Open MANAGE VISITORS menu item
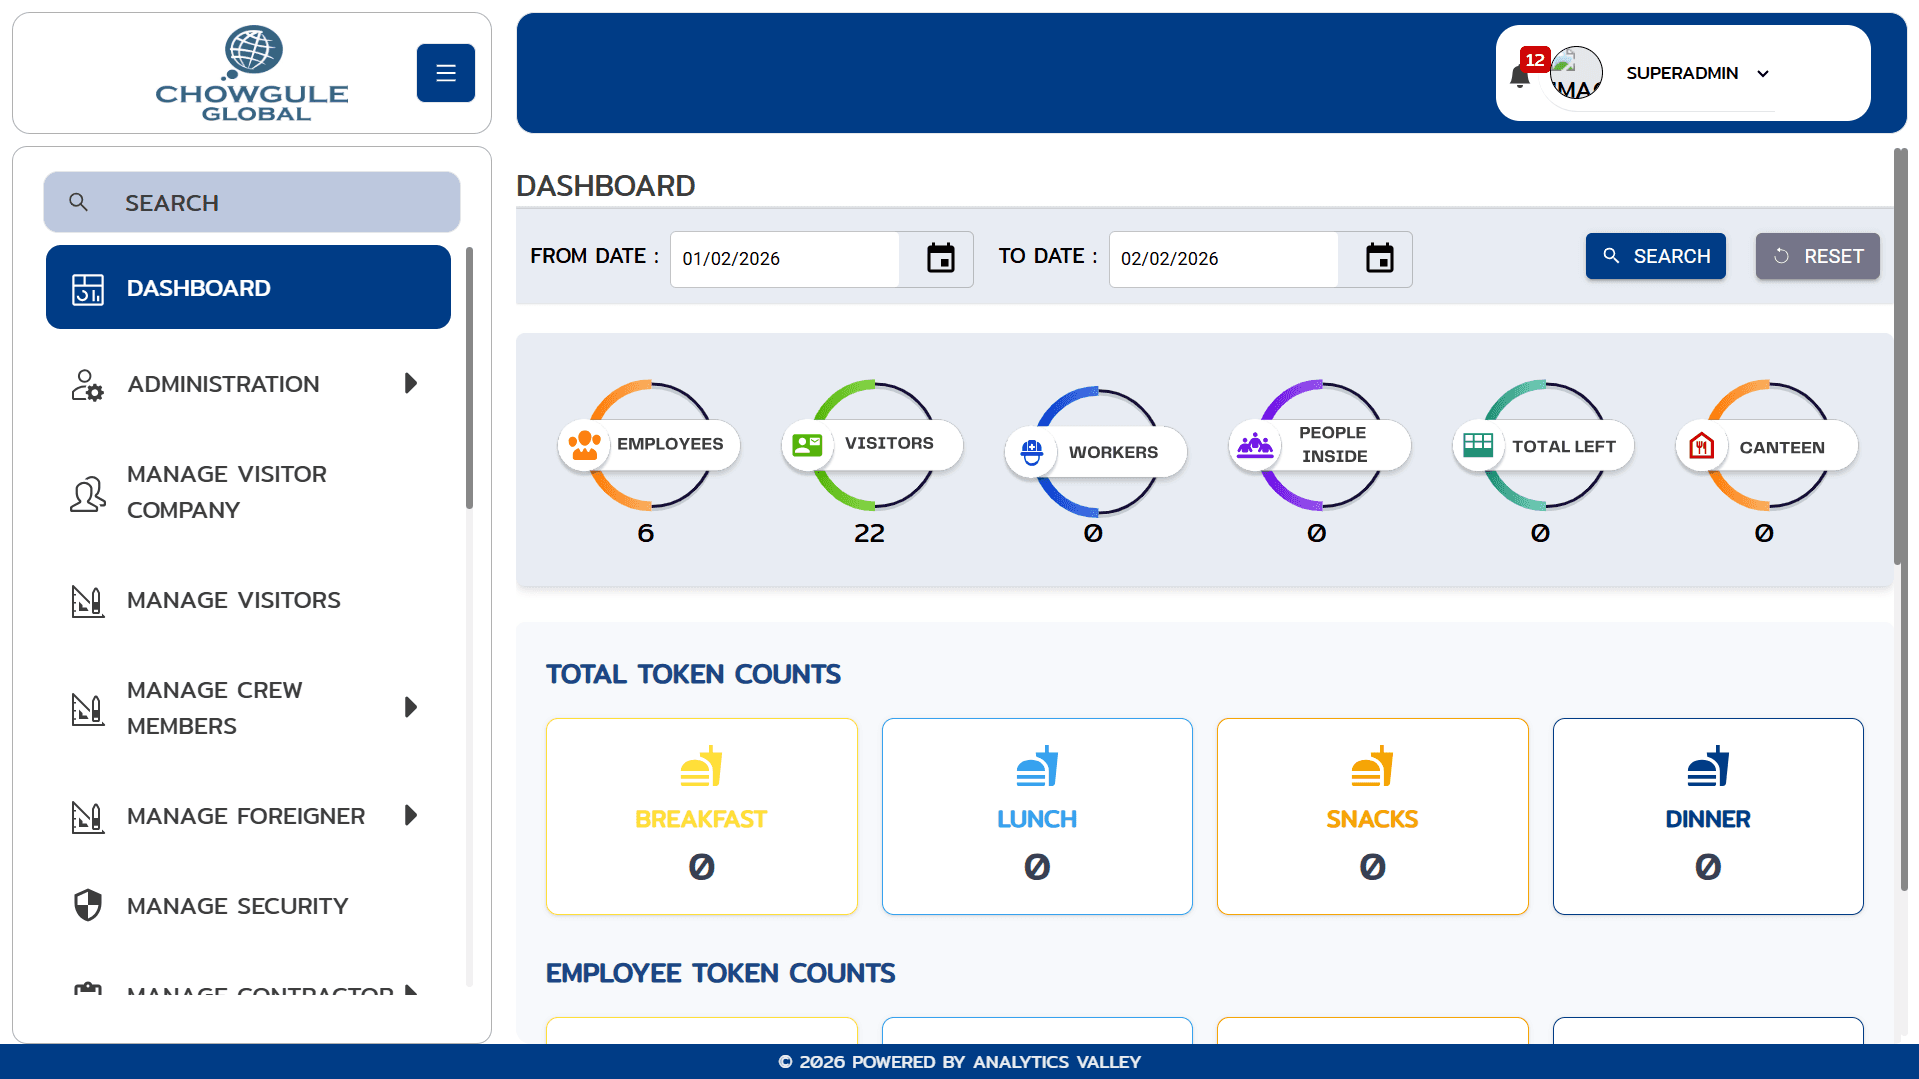Viewport: 1919px width, 1079px height. coord(248,600)
